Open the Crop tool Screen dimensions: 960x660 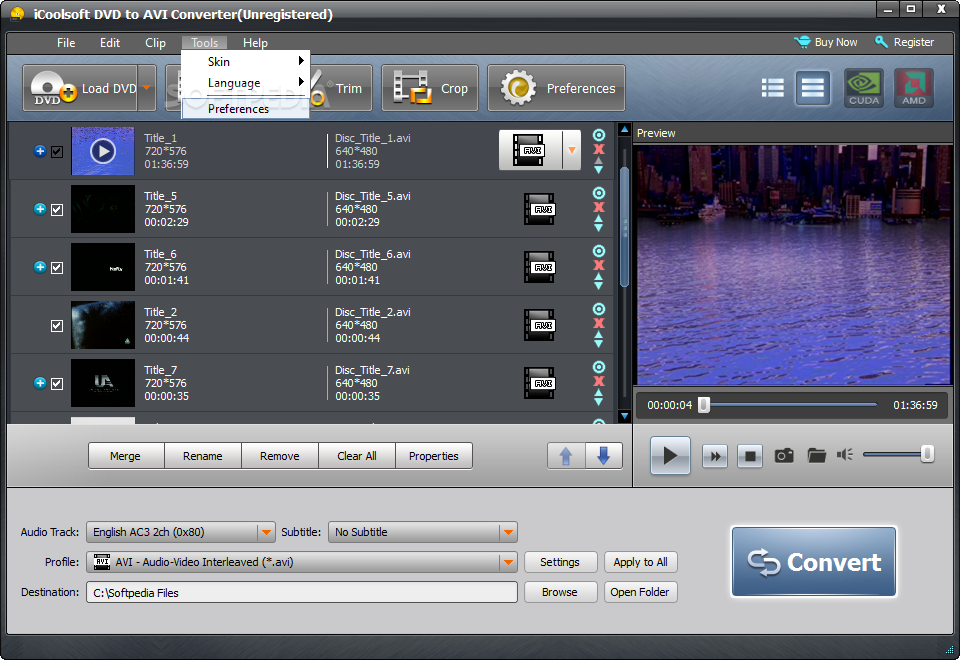[x=430, y=88]
